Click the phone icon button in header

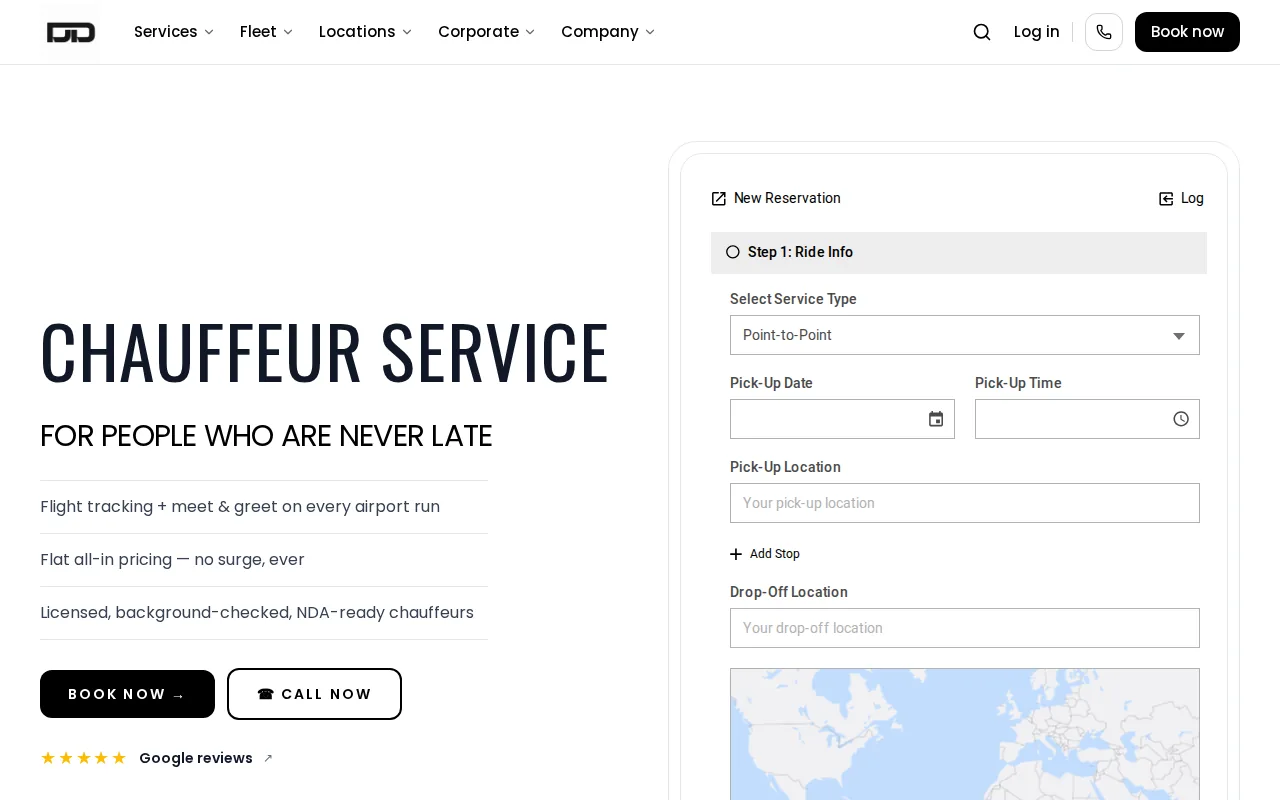click(1104, 32)
